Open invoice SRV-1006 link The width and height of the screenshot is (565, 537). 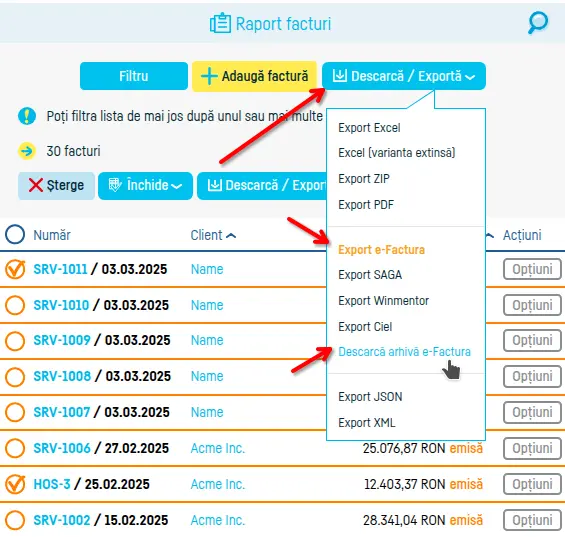(62, 448)
